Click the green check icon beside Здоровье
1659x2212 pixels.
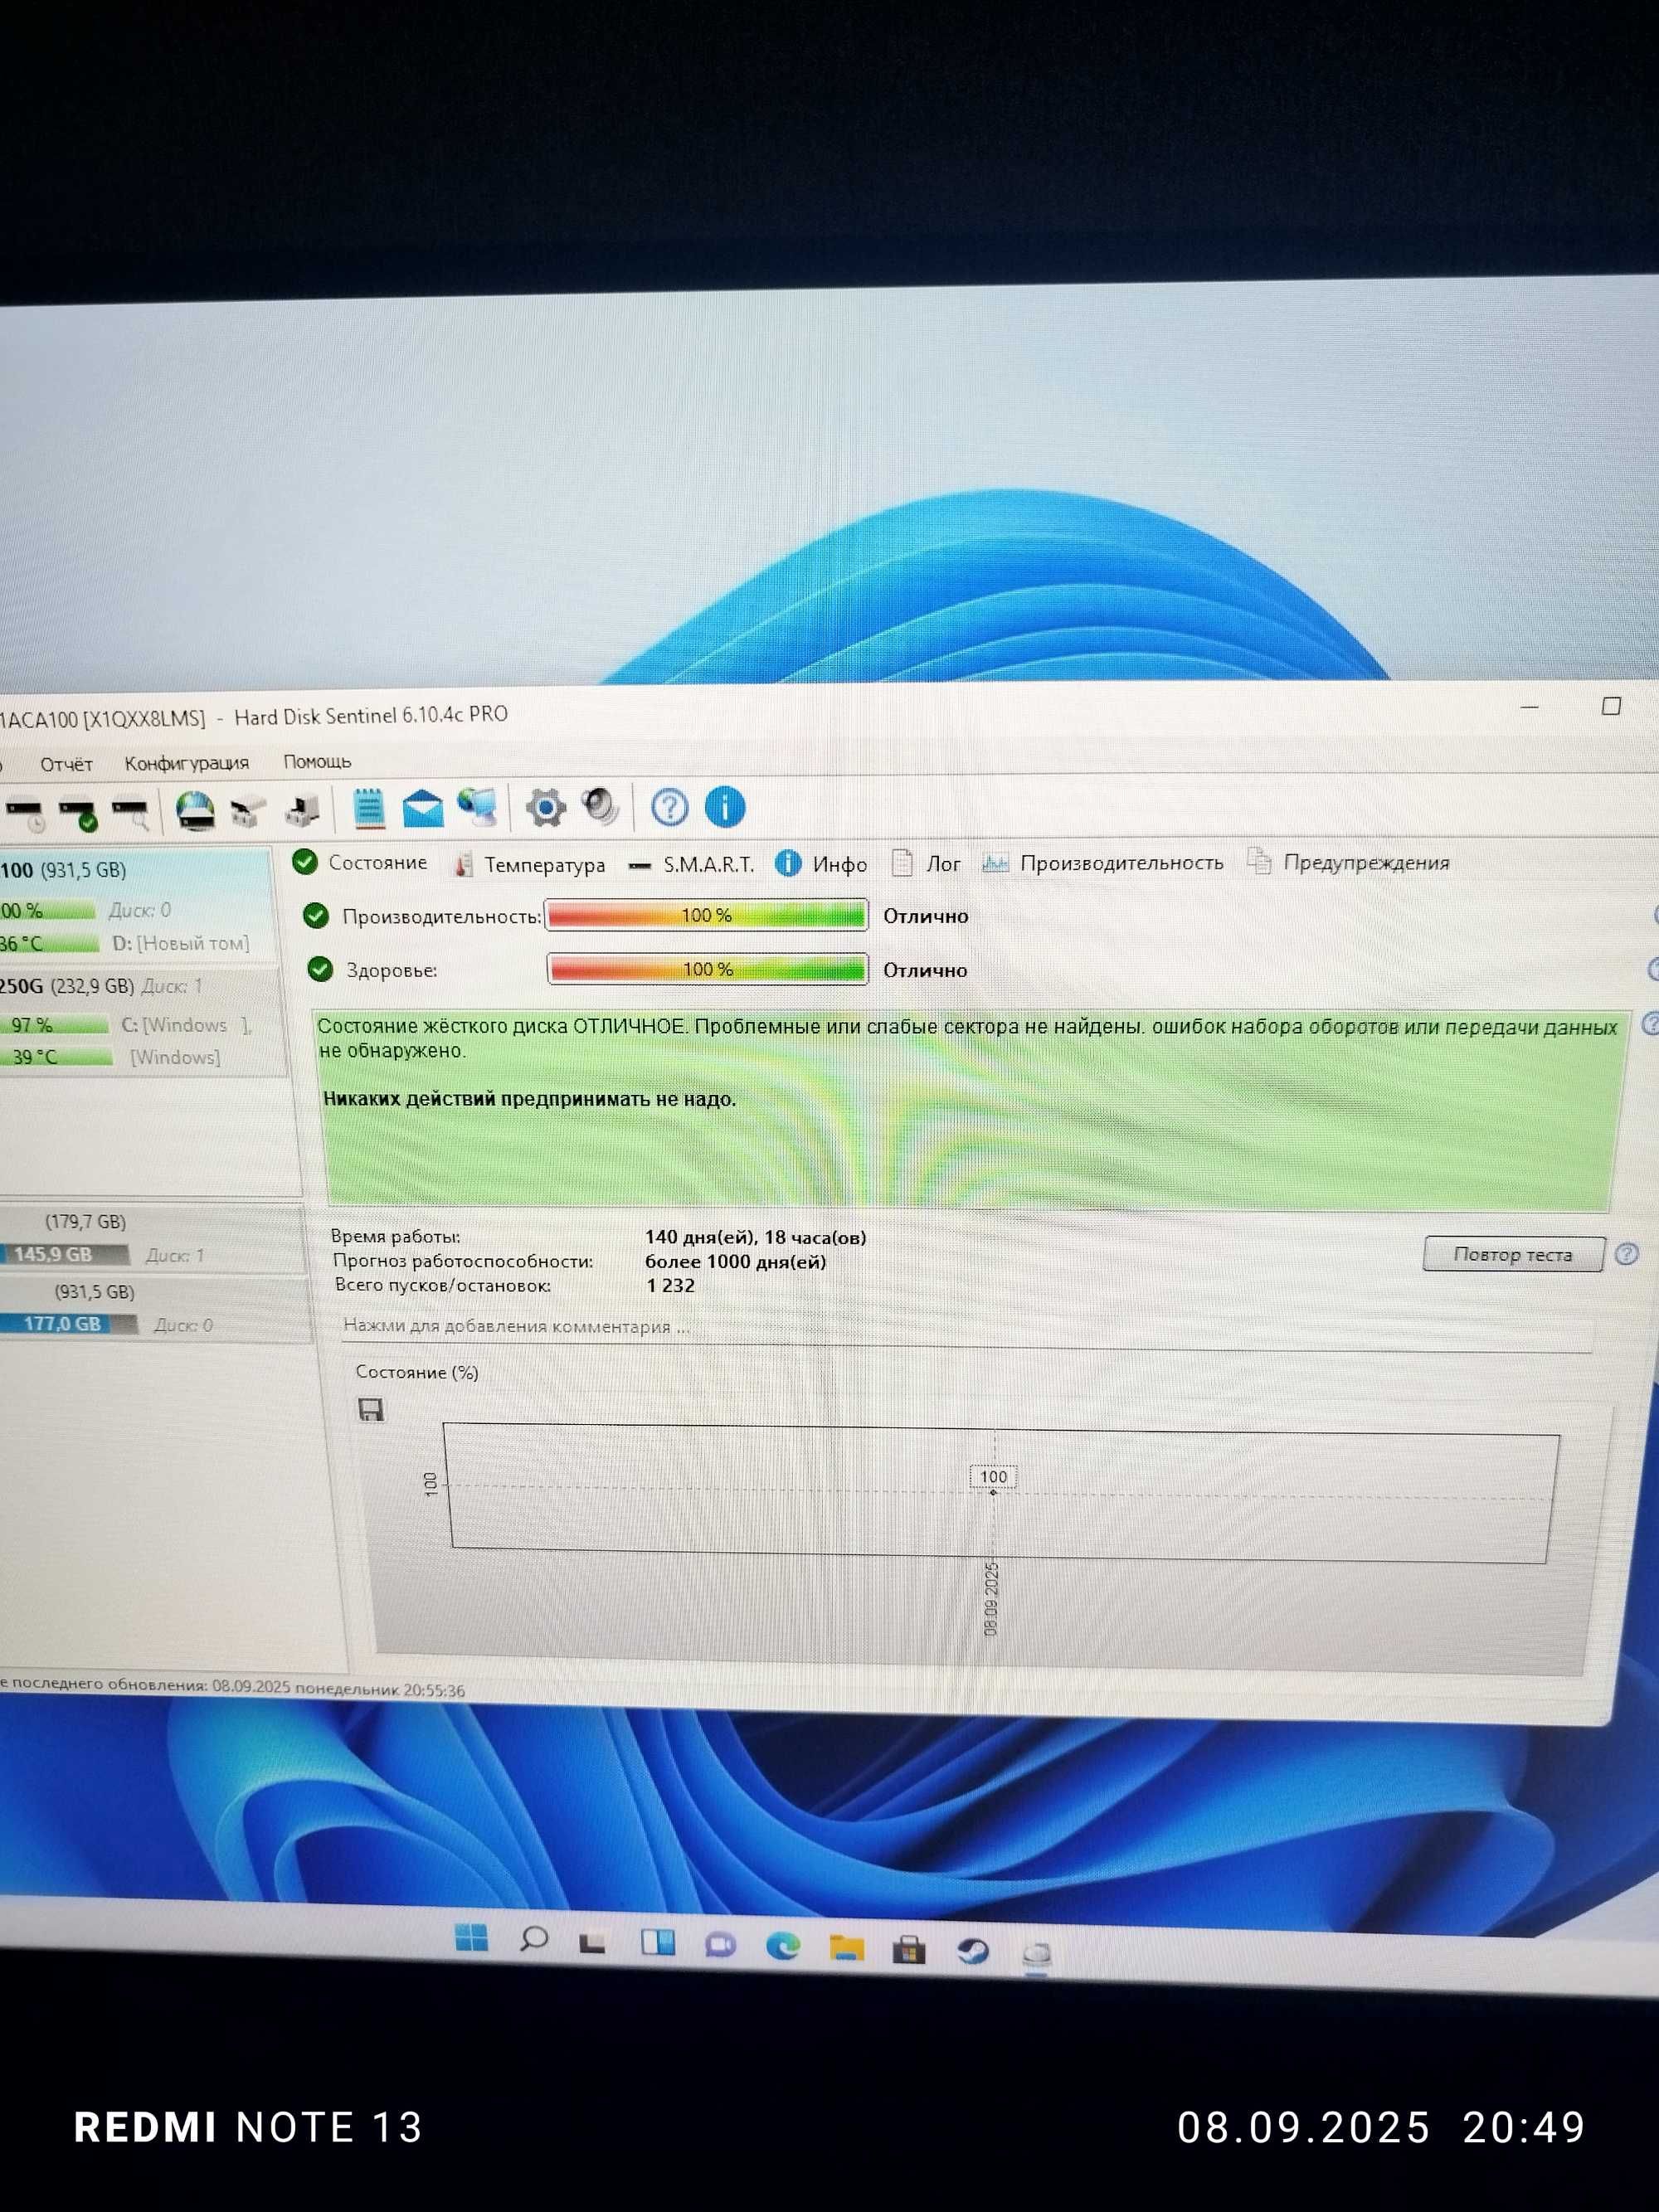pyautogui.click(x=320, y=969)
